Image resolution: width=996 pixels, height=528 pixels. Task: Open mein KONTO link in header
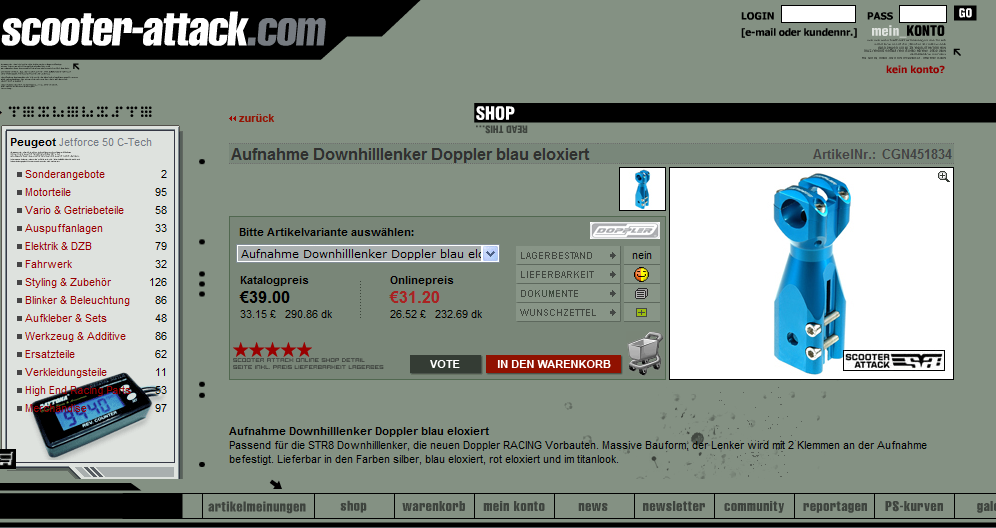coord(908,31)
